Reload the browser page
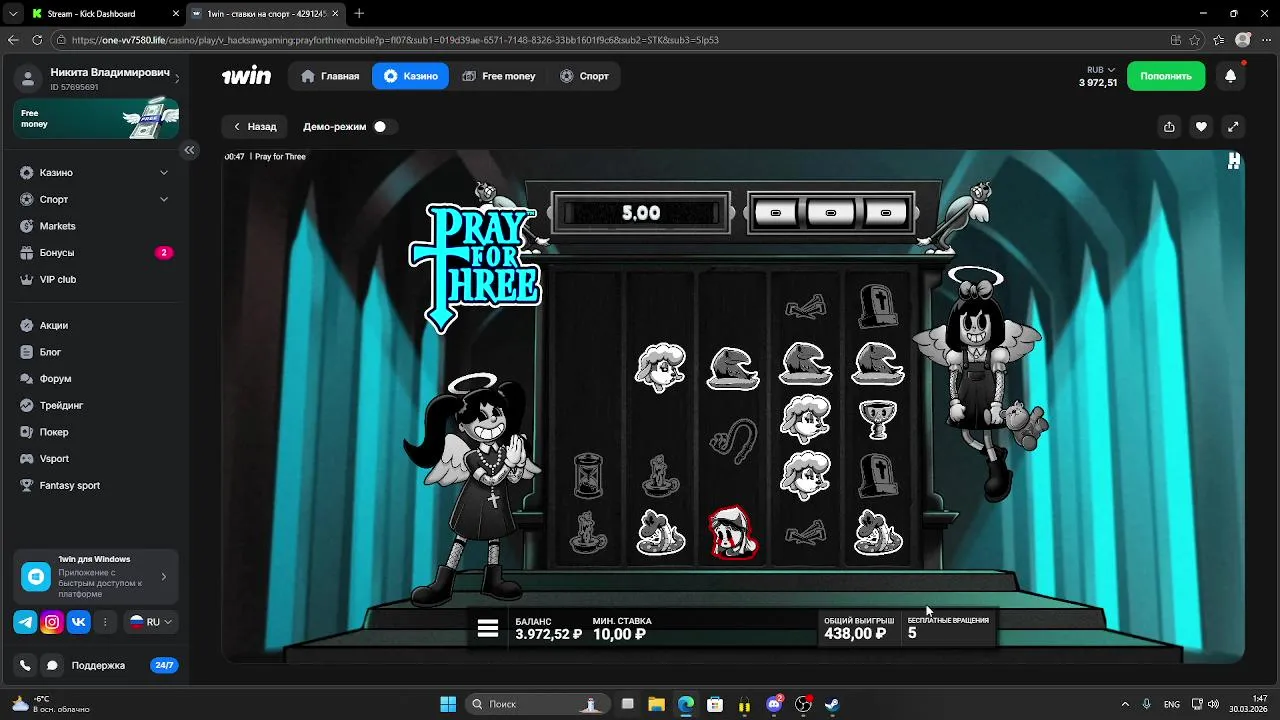The height and width of the screenshot is (720, 1280). pos(37,40)
